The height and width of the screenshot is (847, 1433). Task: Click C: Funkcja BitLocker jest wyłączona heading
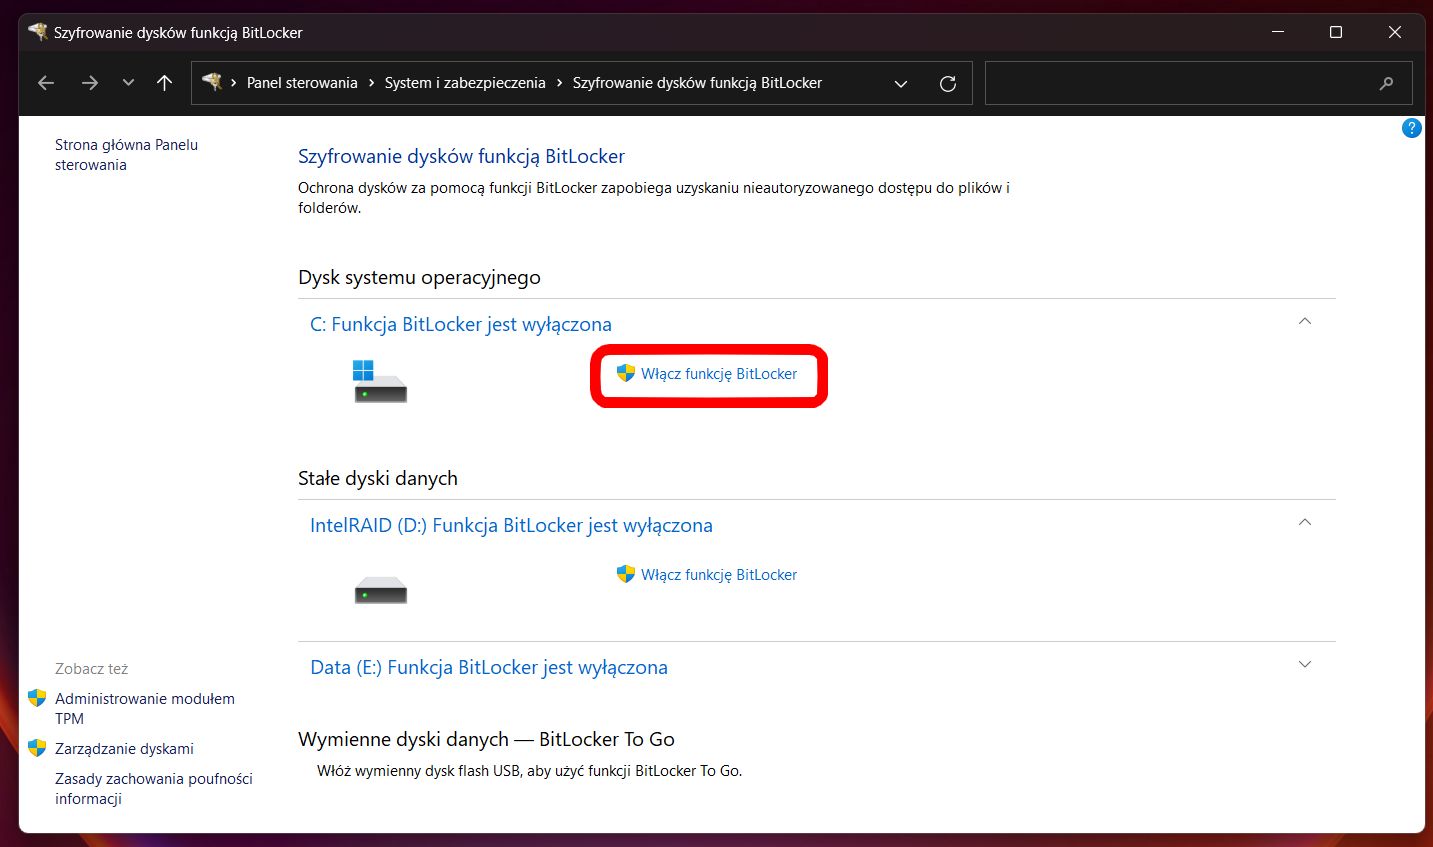[461, 324]
